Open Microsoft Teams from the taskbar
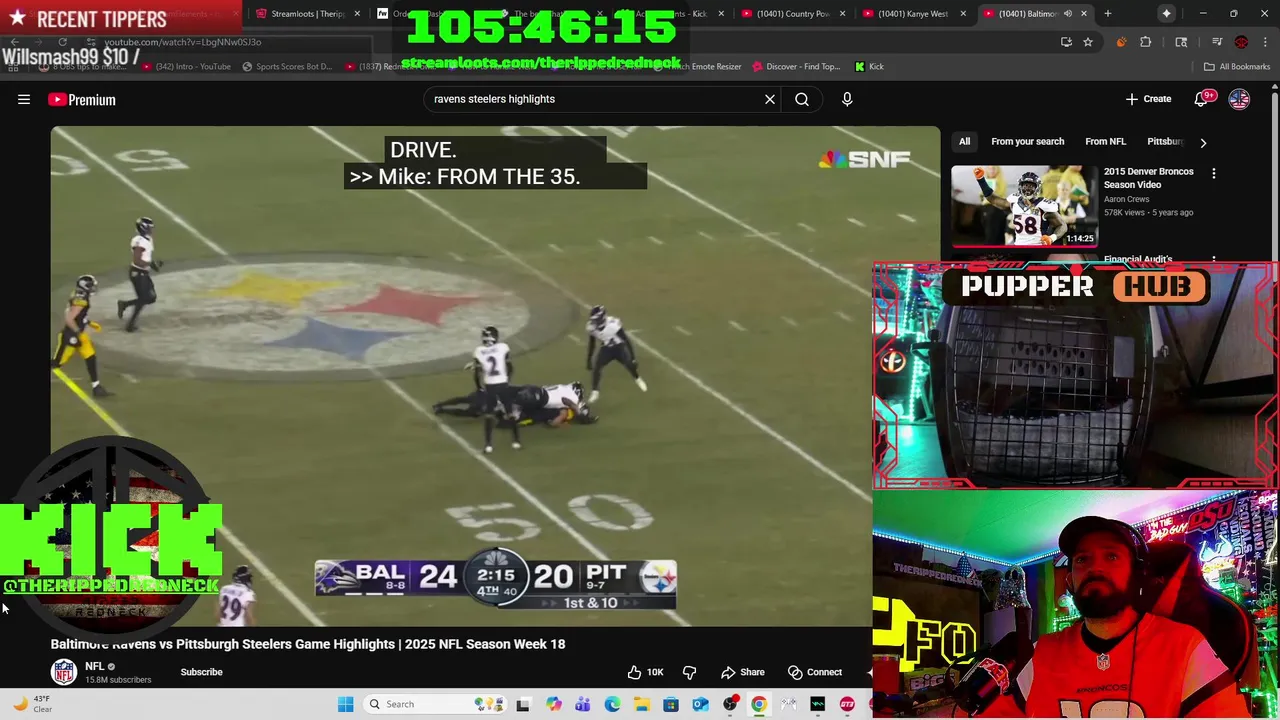The image size is (1280, 720). tap(582, 704)
